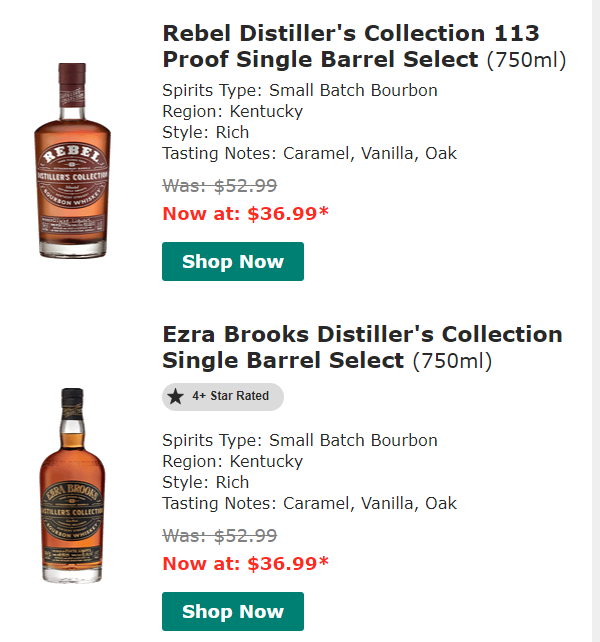This screenshot has height=642, width=600.
Task: Click the Rebel bourbon's crossed-out $52.99 price
Action: [220, 185]
